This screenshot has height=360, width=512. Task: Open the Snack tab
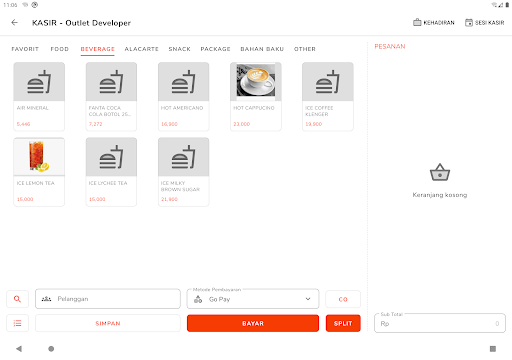pos(179,49)
